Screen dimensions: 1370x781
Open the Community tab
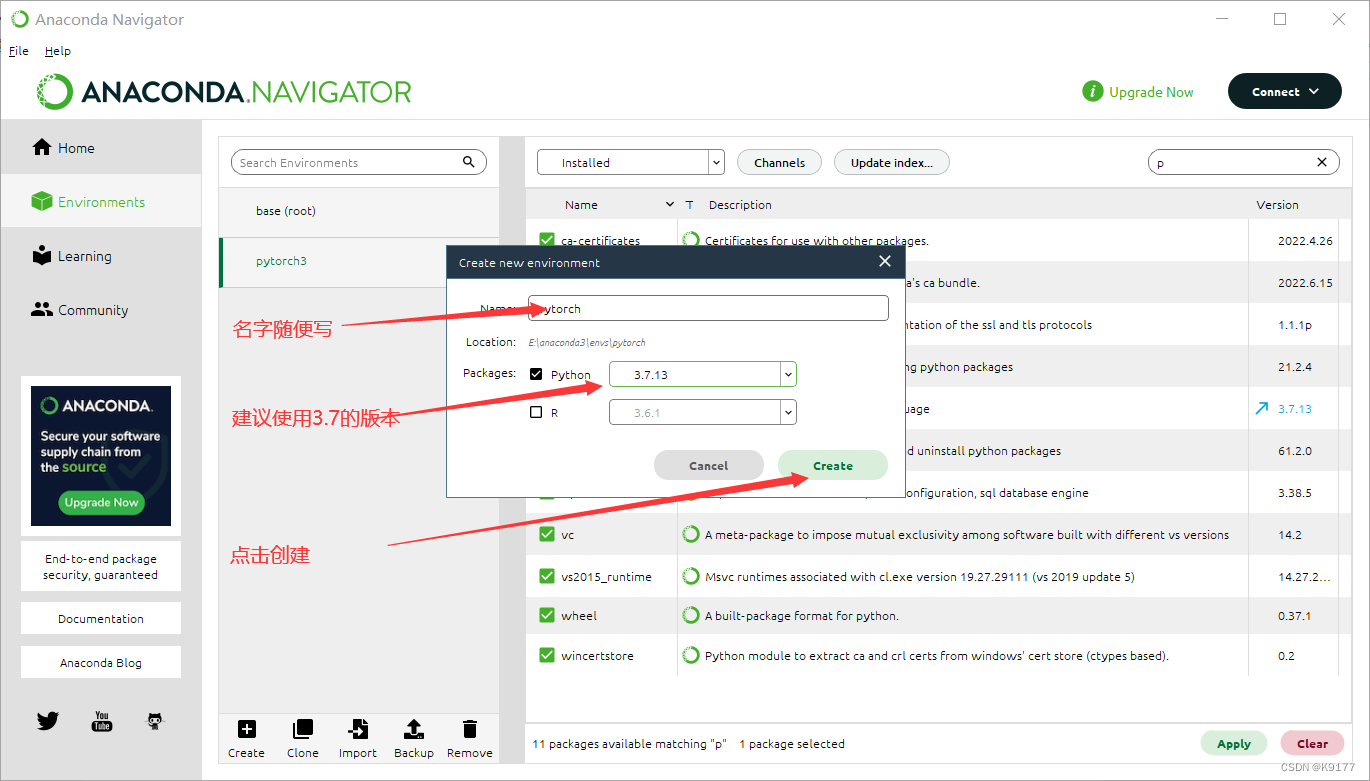click(x=100, y=310)
